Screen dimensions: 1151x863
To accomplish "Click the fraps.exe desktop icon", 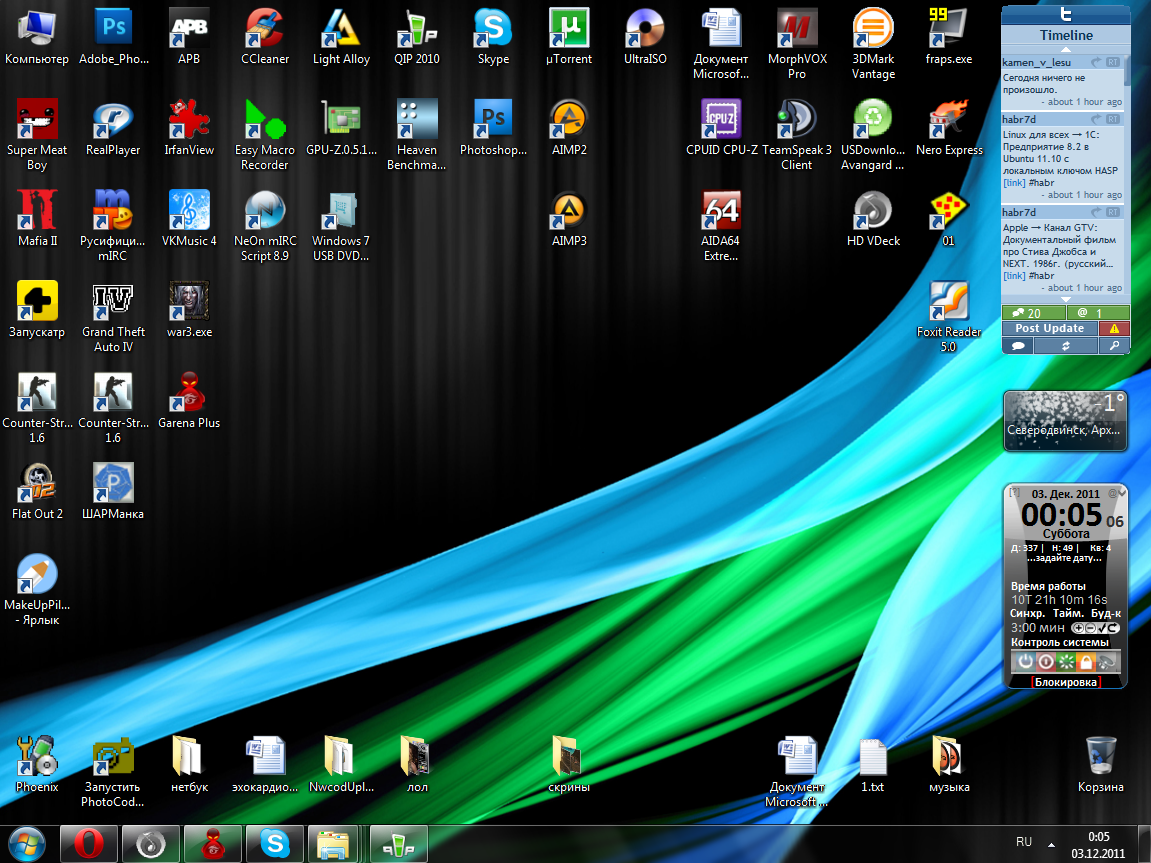I will (949, 37).
